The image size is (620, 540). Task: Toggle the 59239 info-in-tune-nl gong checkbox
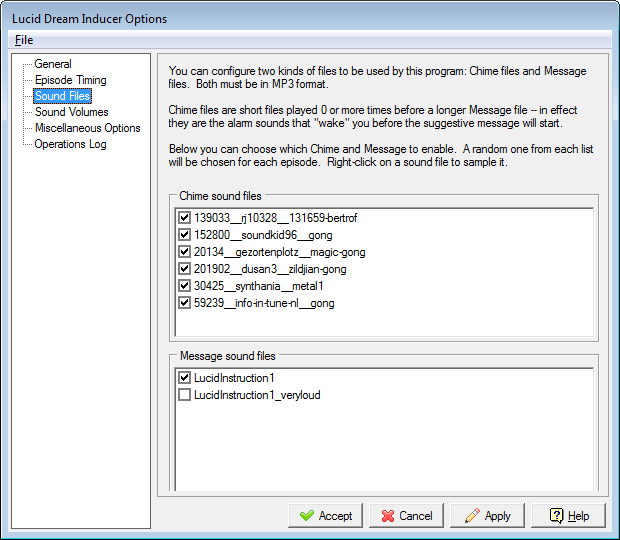point(184,302)
